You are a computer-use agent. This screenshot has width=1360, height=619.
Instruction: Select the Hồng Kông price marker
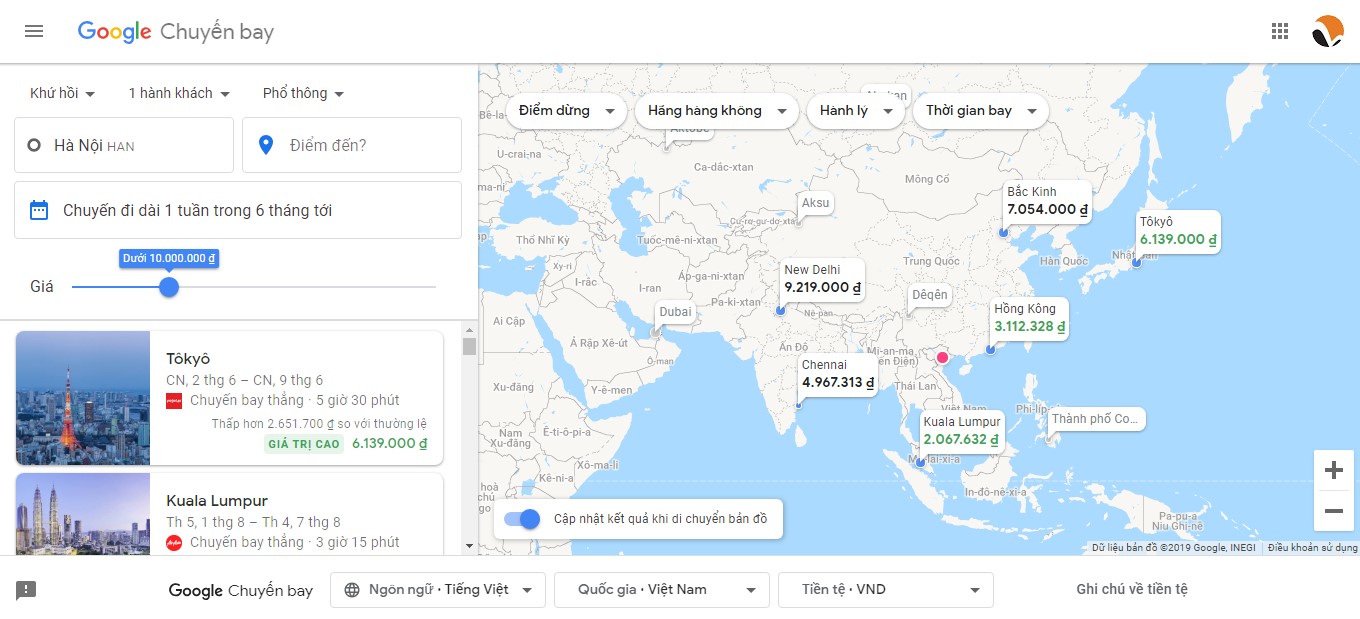pyautogui.click(x=1030, y=318)
